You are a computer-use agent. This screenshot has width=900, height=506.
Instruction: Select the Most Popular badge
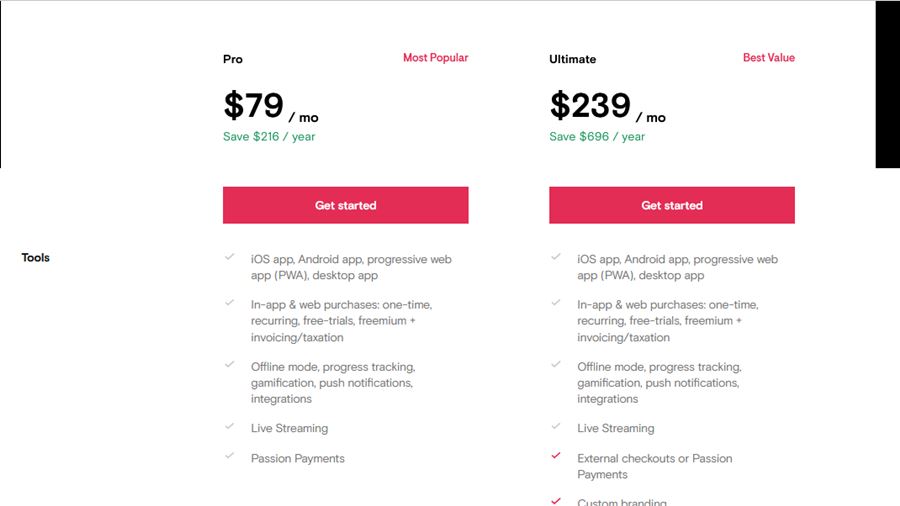tap(435, 58)
